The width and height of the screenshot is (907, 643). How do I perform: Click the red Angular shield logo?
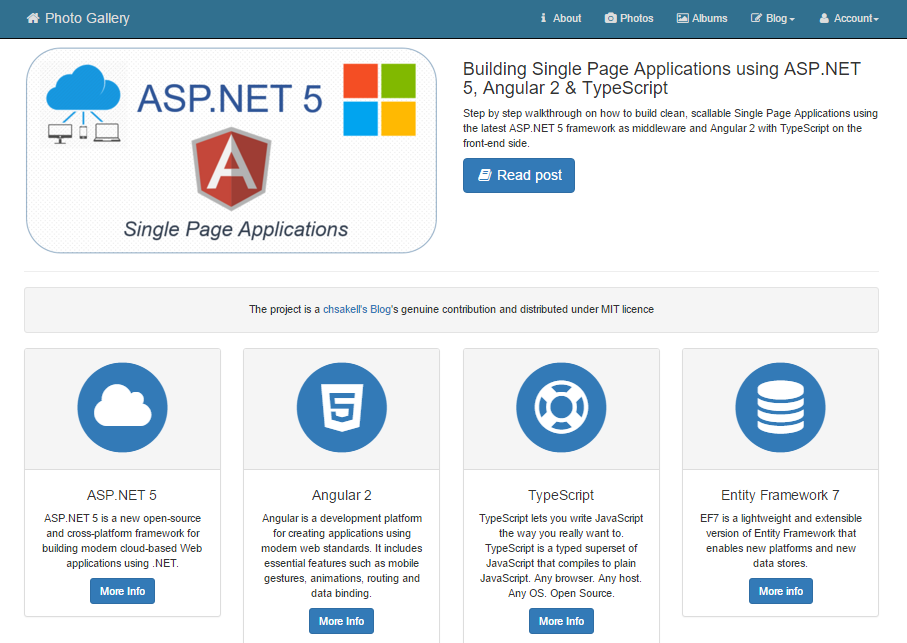[231, 170]
